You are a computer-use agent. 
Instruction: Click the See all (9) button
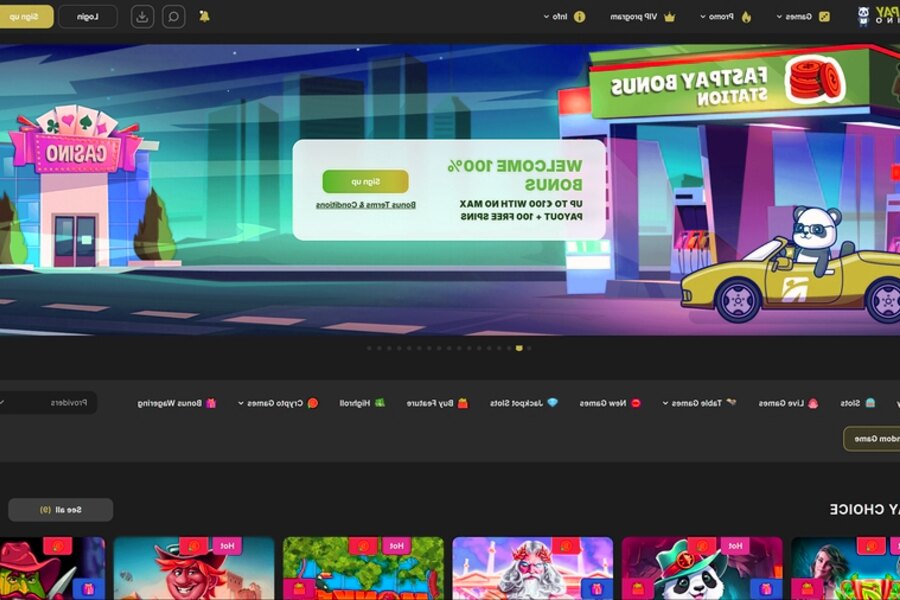click(x=60, y=510)
